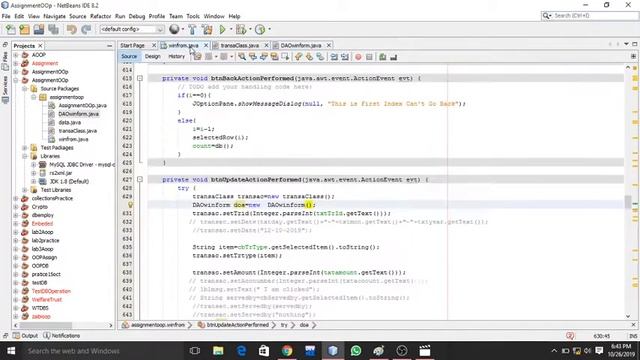Click the Windows Start button
Viewport: 640px width, 360px height.
tap(11, 351)
